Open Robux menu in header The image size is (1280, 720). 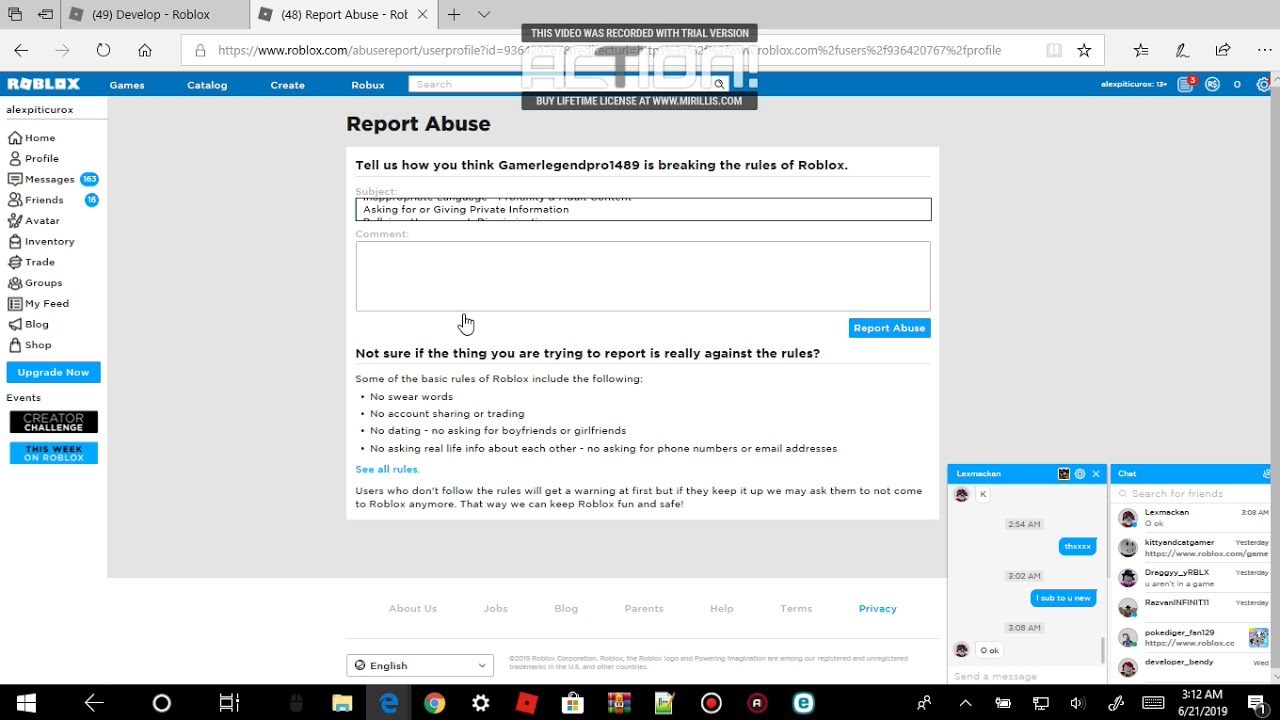(x=367, y=84)
